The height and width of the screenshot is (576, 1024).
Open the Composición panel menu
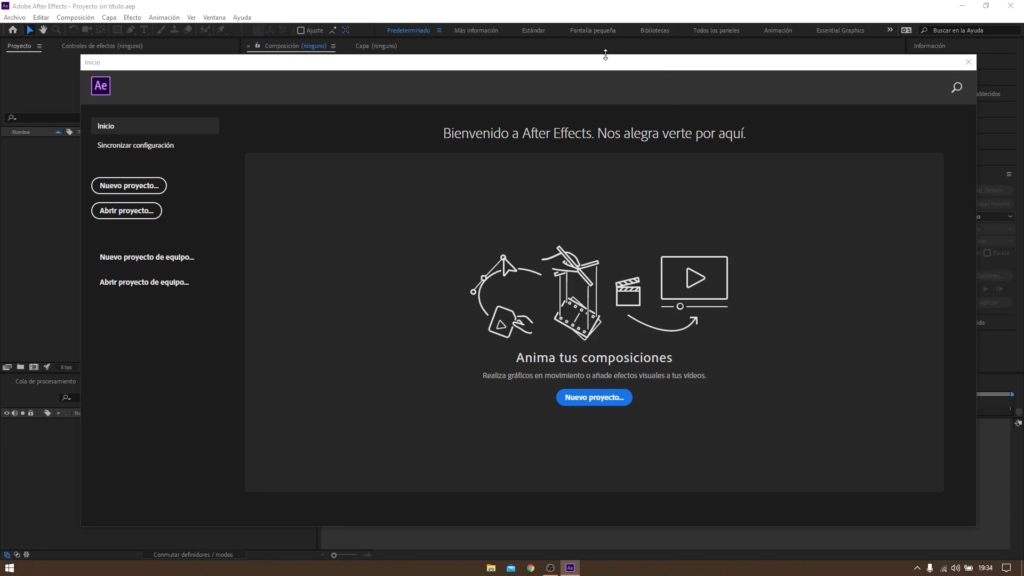(333, 46)
